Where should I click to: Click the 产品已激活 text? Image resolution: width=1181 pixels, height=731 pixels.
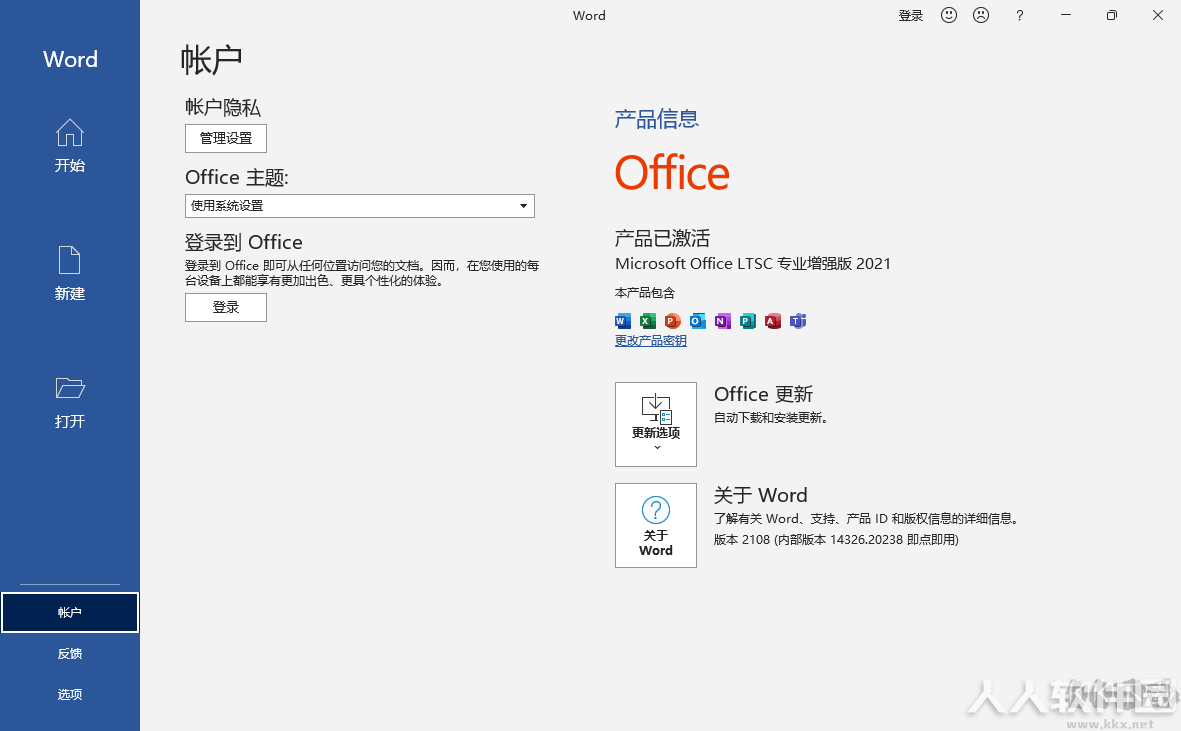(662, 239)
